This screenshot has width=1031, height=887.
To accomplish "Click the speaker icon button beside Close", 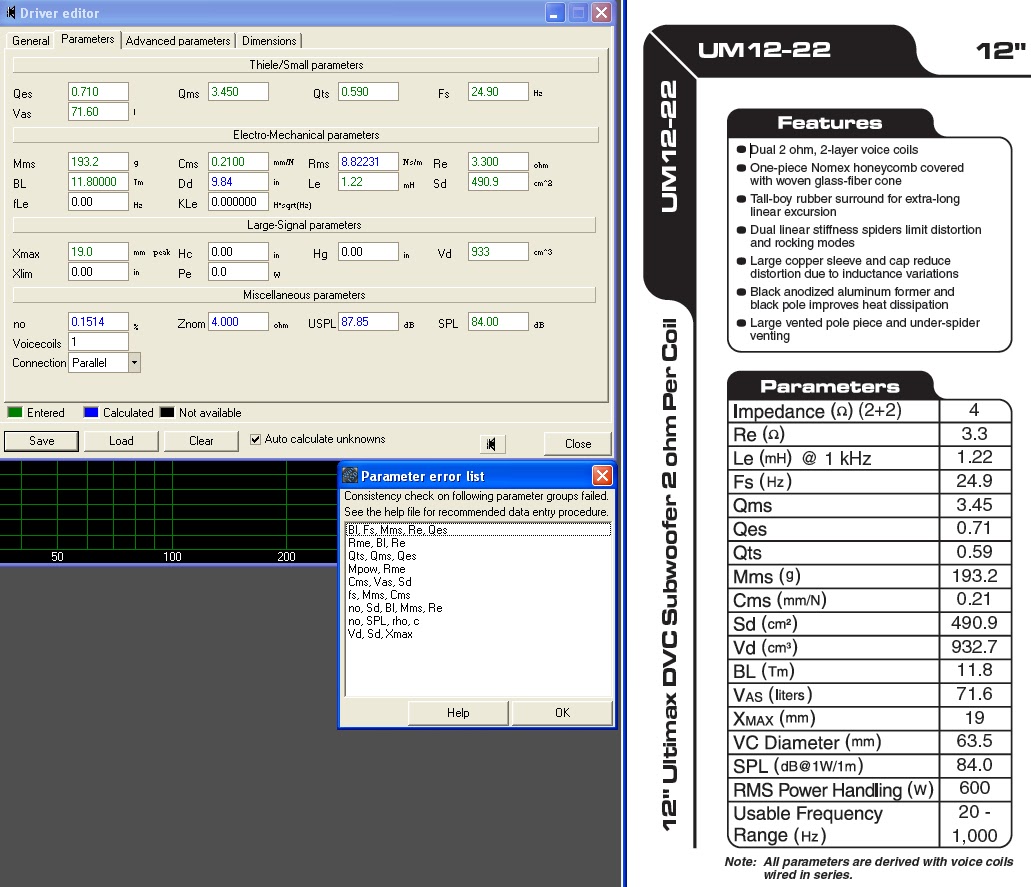I will pyautogui.click(x=492, y=444).
